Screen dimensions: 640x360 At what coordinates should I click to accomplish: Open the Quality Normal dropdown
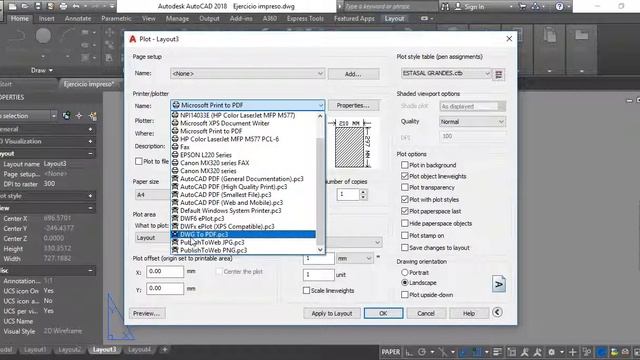[x=472, y=122]
